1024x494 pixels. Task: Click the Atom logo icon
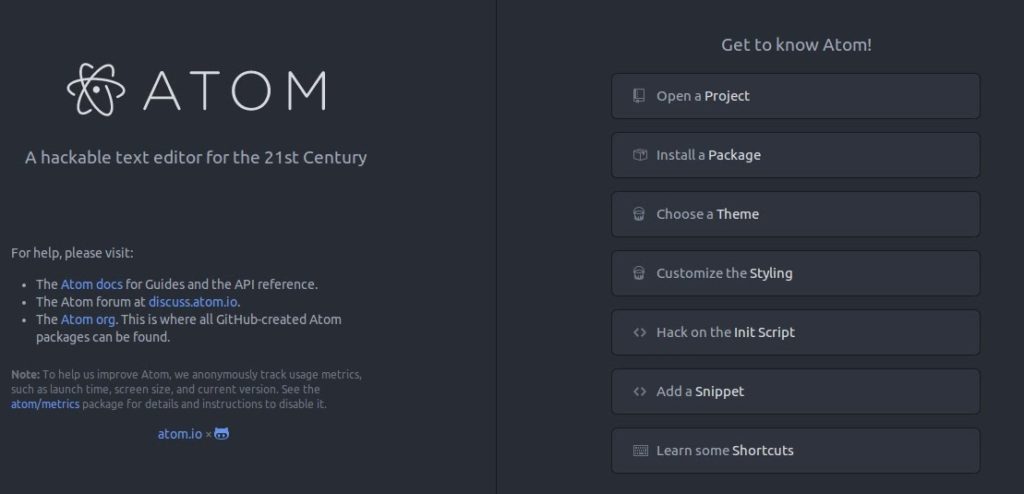tap(96, 89)
